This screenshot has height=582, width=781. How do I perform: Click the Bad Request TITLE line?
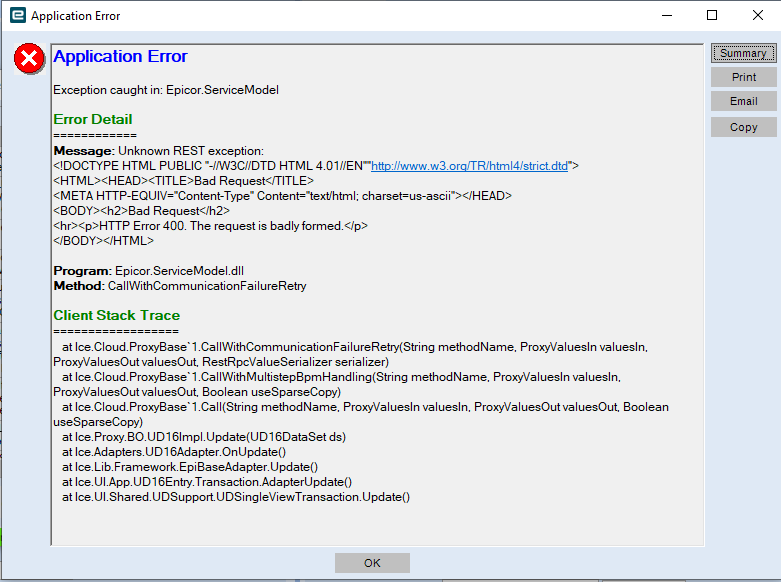point(183,181)
